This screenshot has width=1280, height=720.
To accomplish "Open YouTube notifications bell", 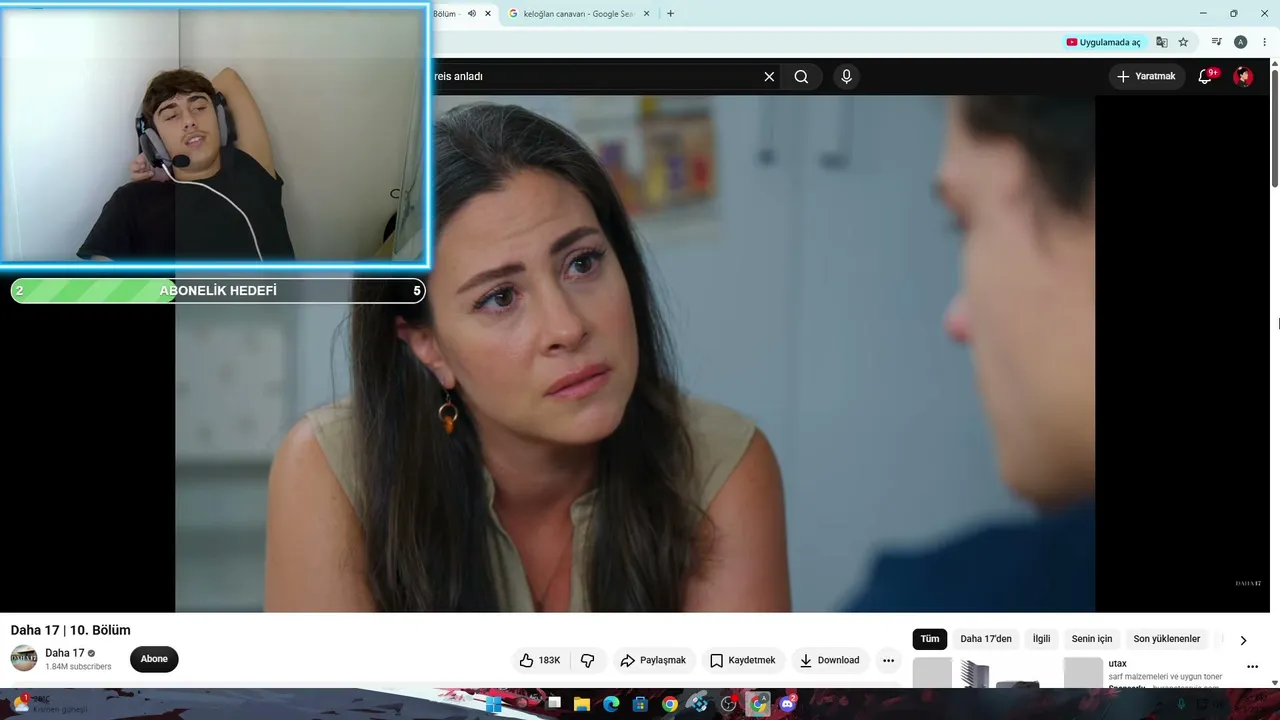I will [1205, 77].
